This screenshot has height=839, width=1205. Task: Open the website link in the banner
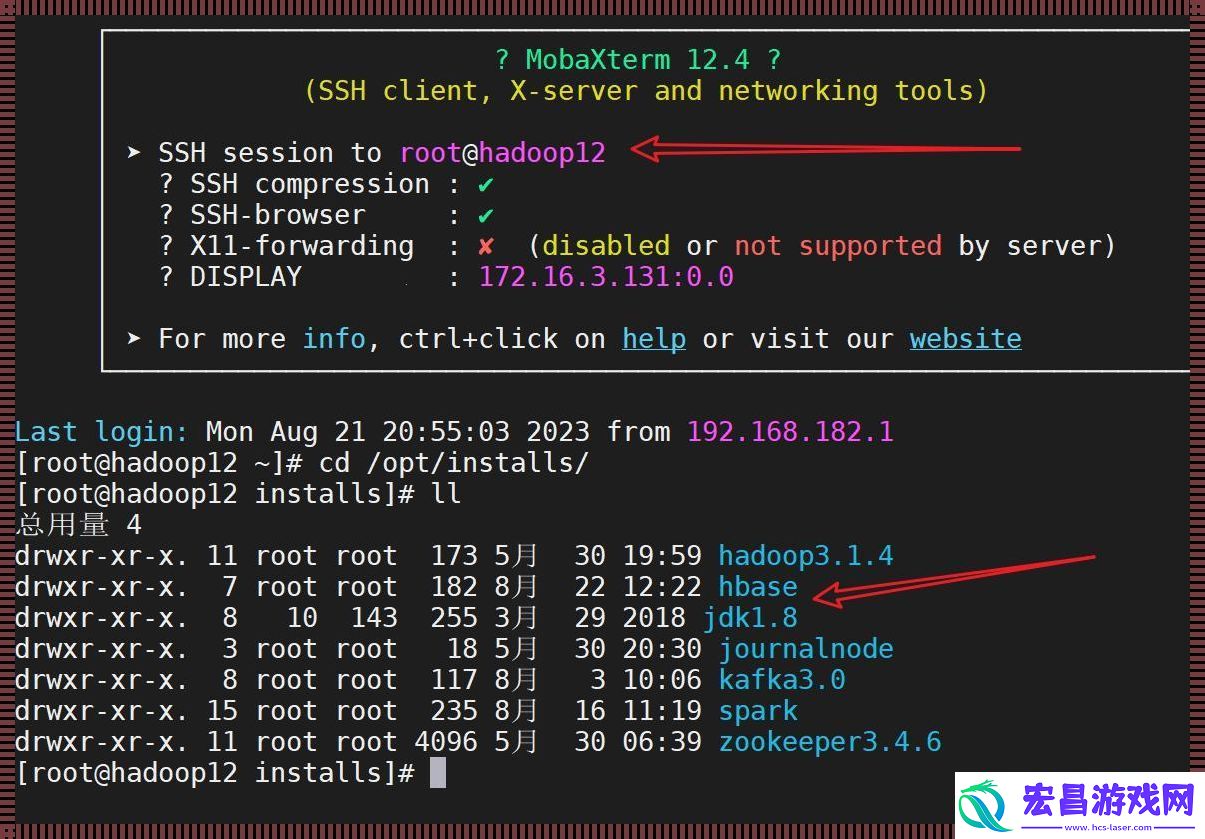pos(965,339)
